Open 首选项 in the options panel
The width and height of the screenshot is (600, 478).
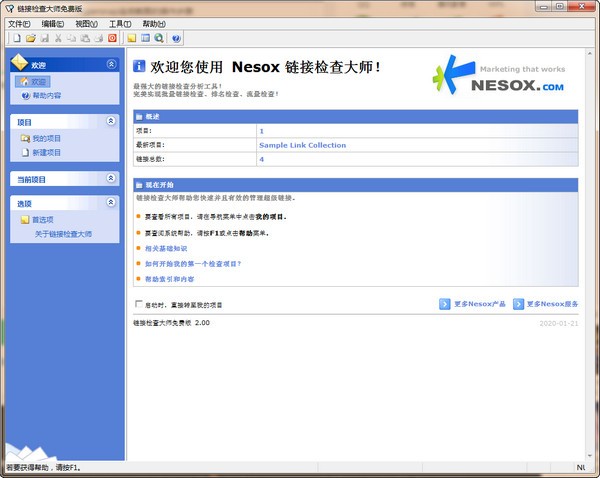click(43, 219)
